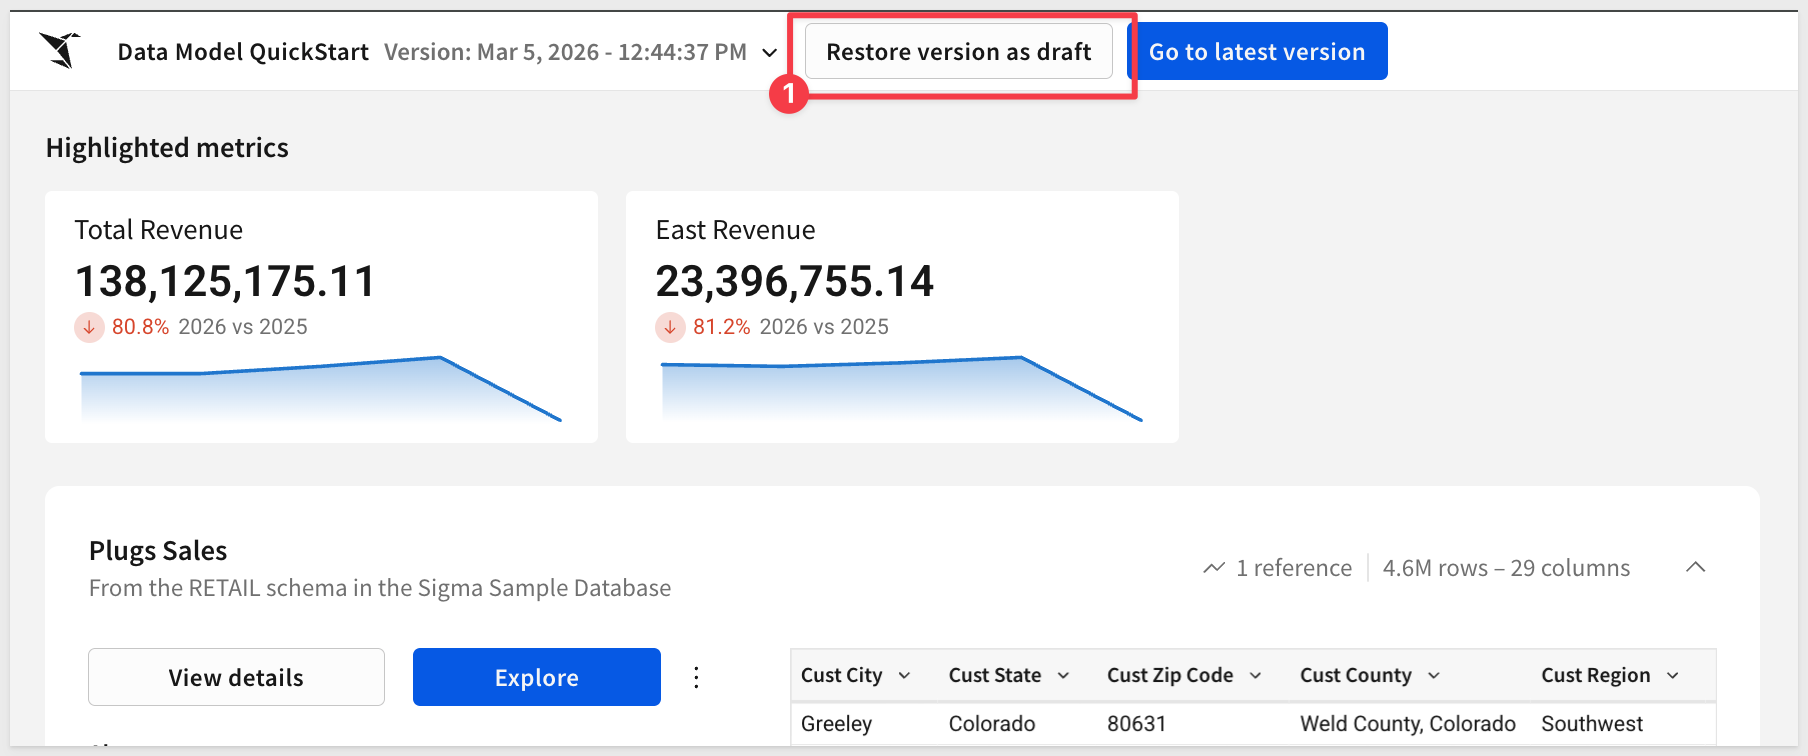Open Cust Region column menu

[1672, 676]
